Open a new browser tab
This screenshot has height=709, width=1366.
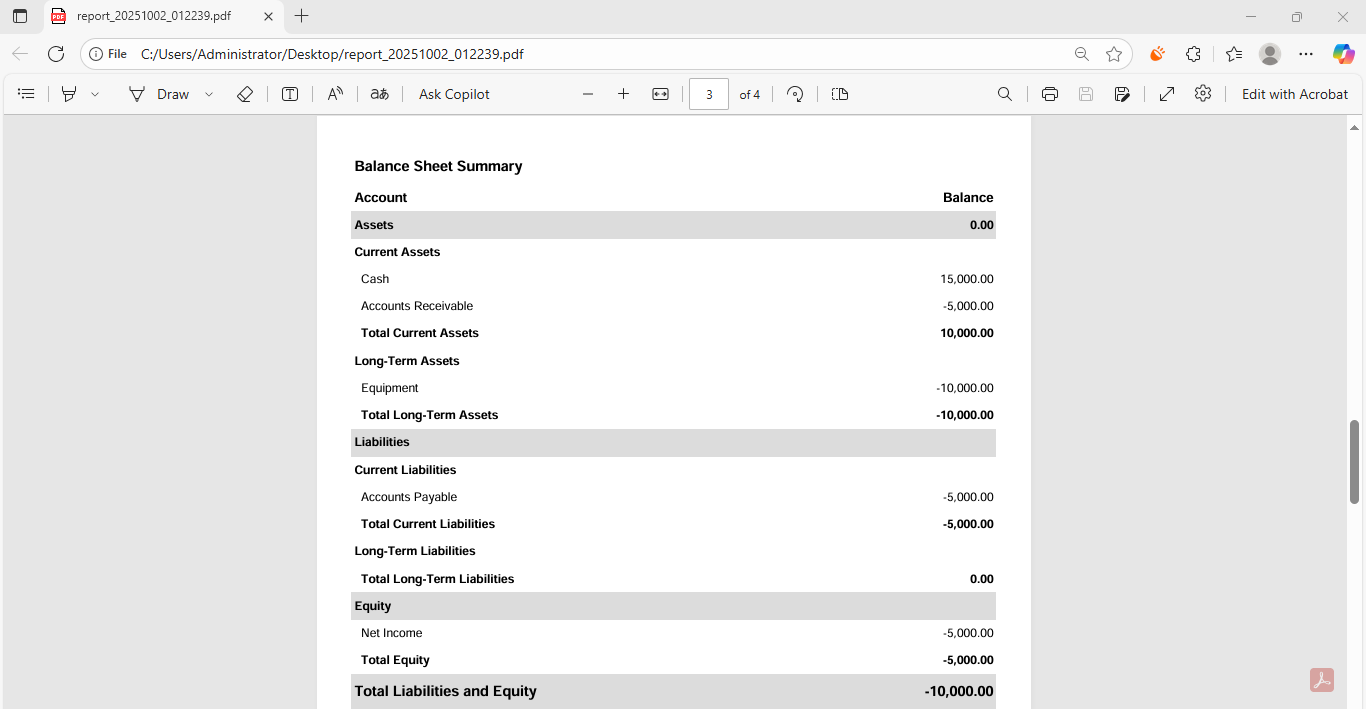[x=302, y=16]
